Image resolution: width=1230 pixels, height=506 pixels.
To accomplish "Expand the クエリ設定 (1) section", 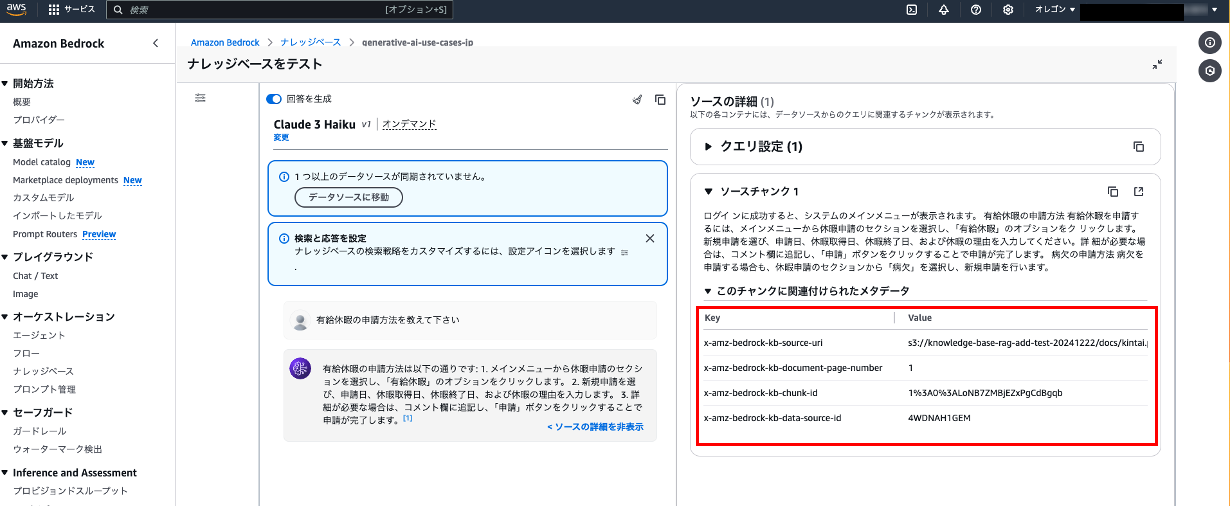I will 754,146.
